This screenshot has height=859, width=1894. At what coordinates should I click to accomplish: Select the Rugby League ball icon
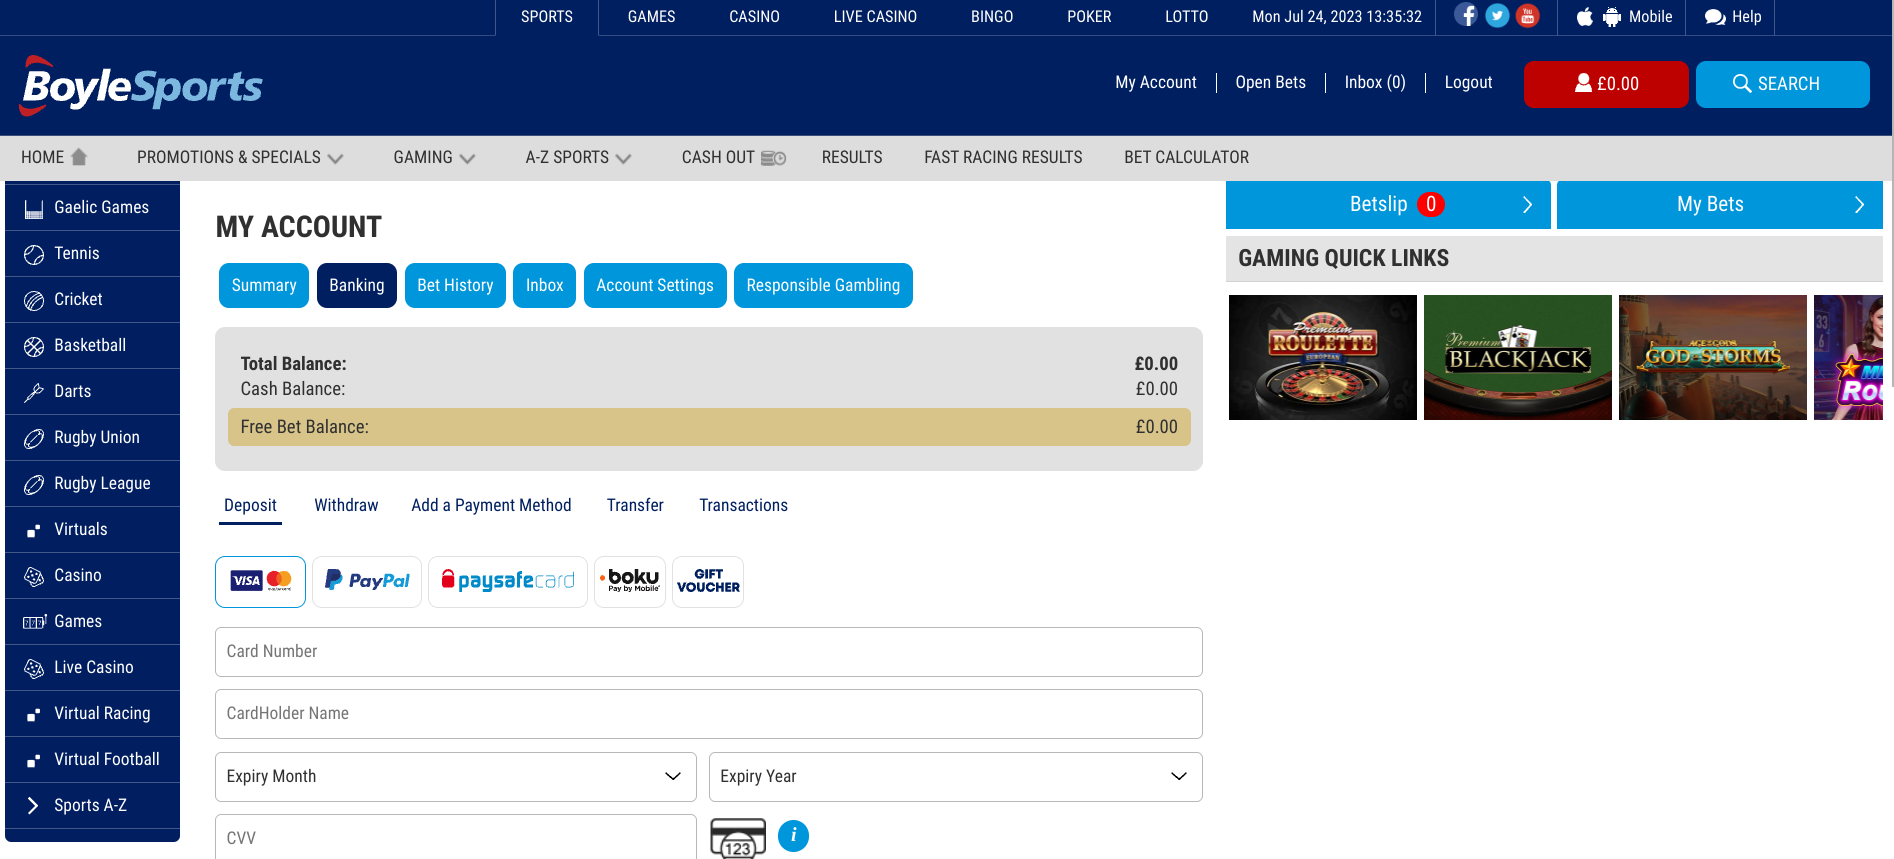pos(34,484)
